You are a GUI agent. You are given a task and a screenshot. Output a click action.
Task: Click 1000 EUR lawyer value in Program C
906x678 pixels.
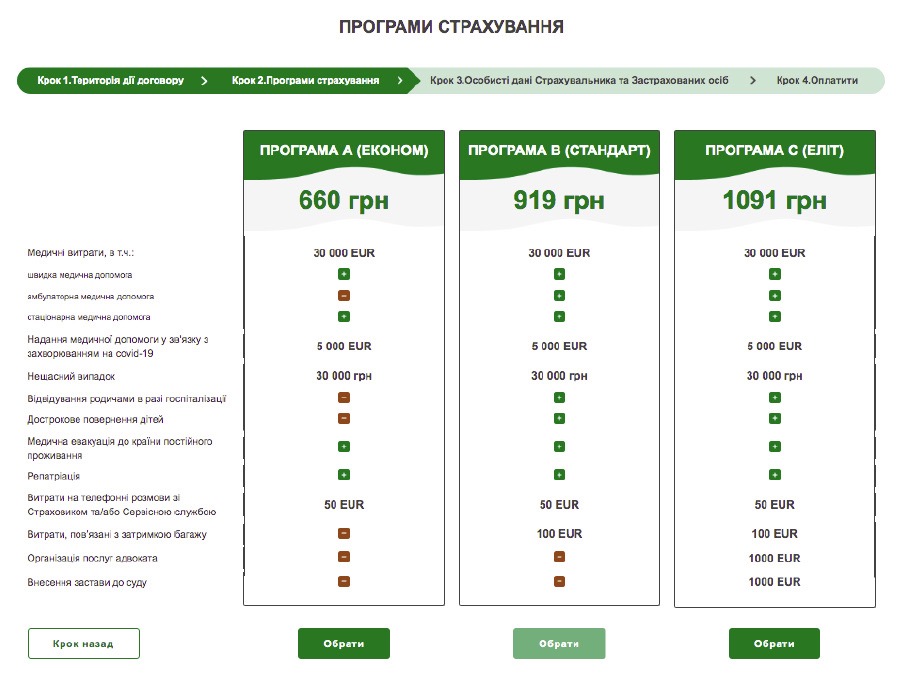click(774, 558)
